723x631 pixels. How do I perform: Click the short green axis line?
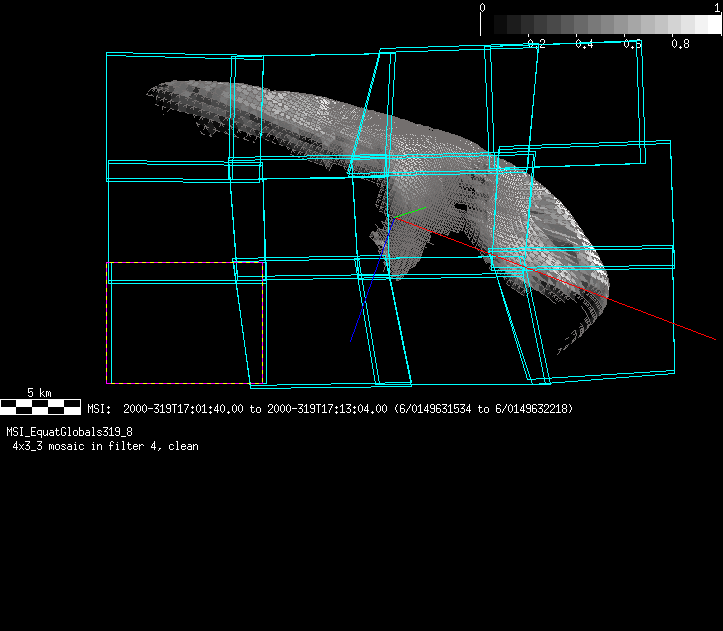coord(409,212)
